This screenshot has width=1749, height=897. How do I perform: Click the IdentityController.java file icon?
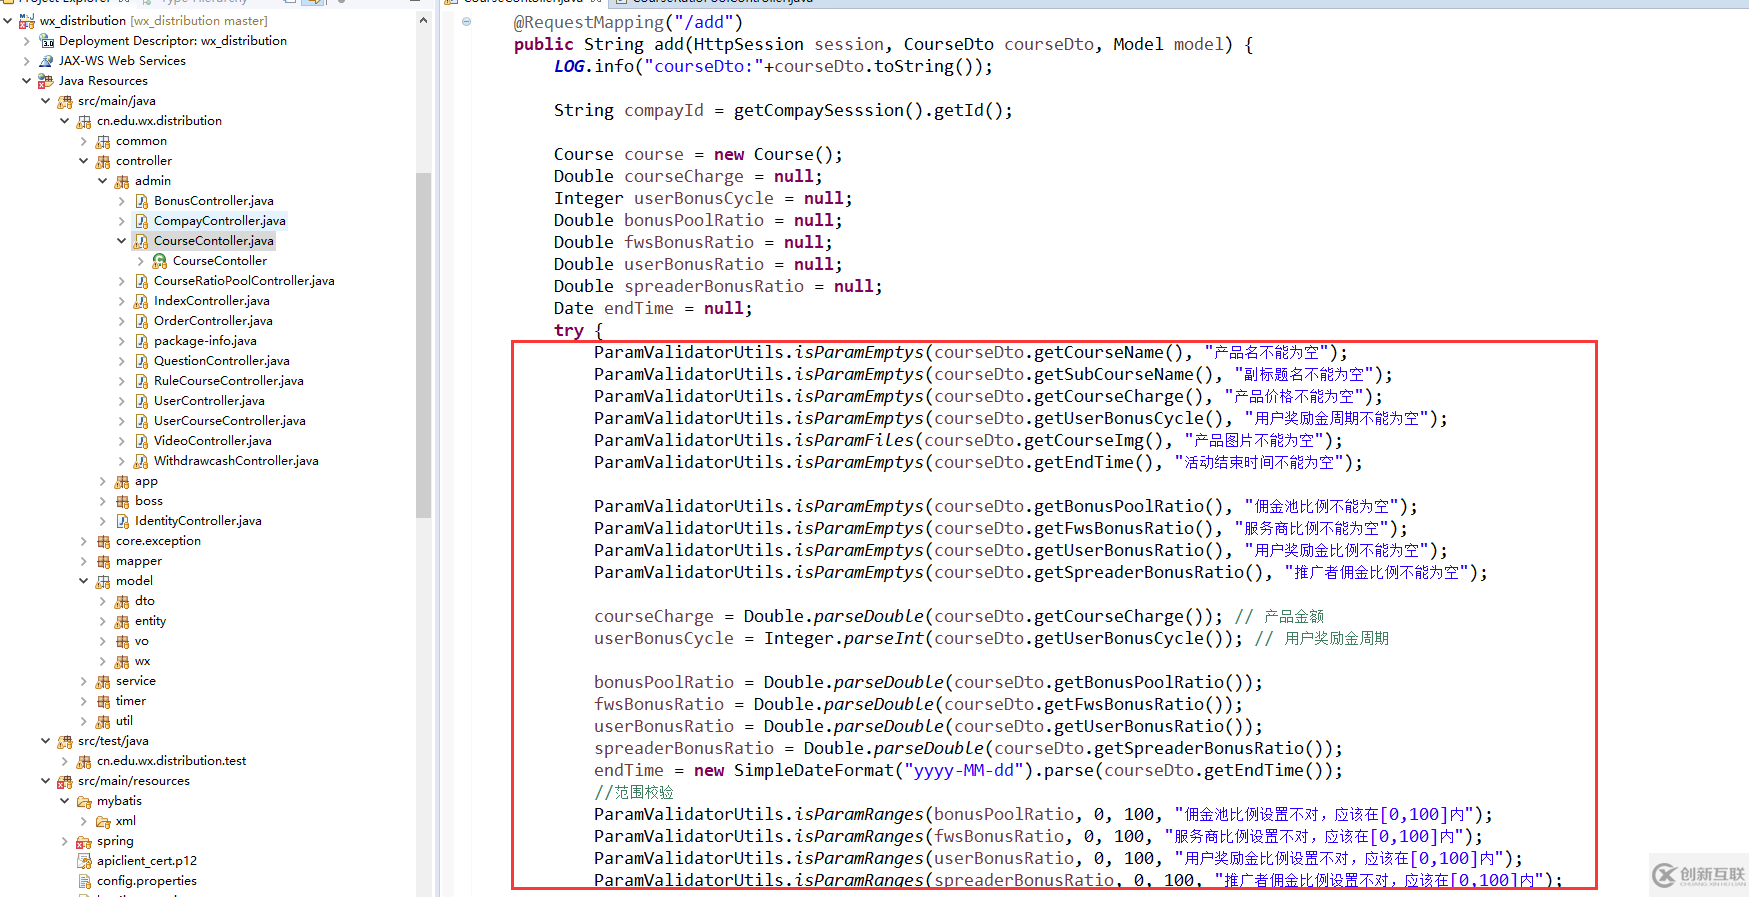[122, 521]
